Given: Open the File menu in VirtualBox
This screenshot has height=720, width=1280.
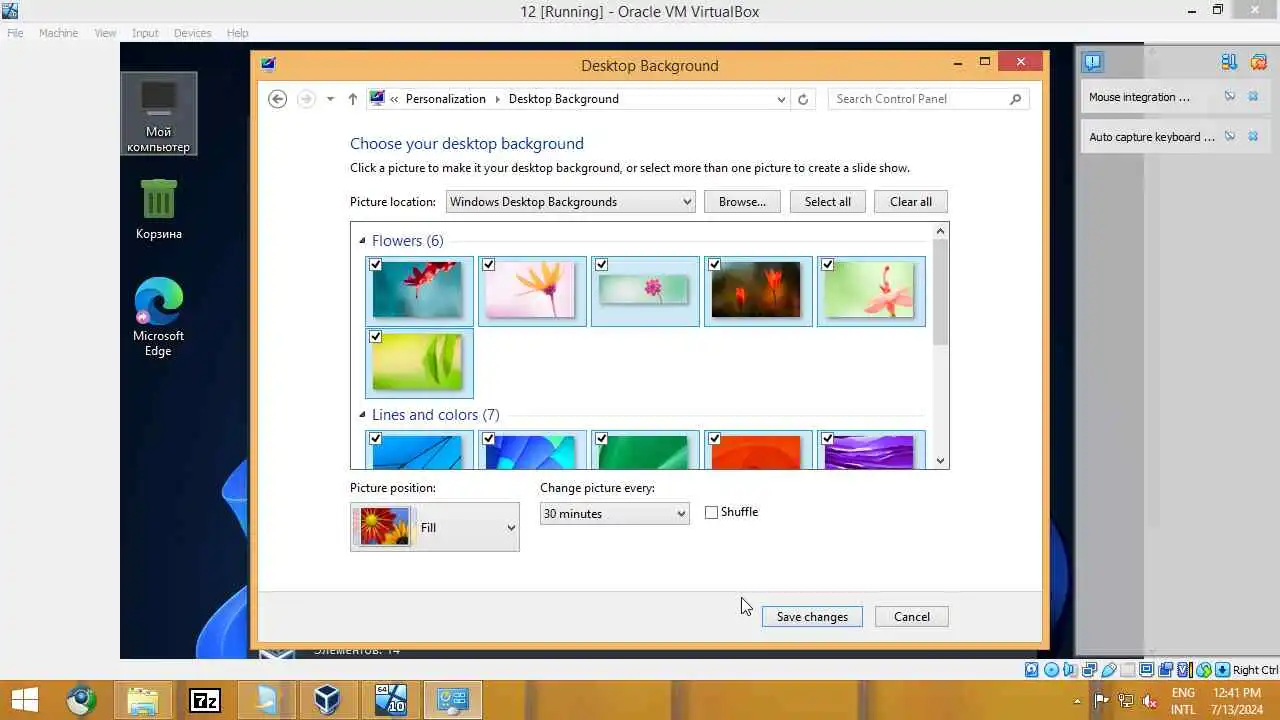Looking at the screenshot, I should 15,33.
